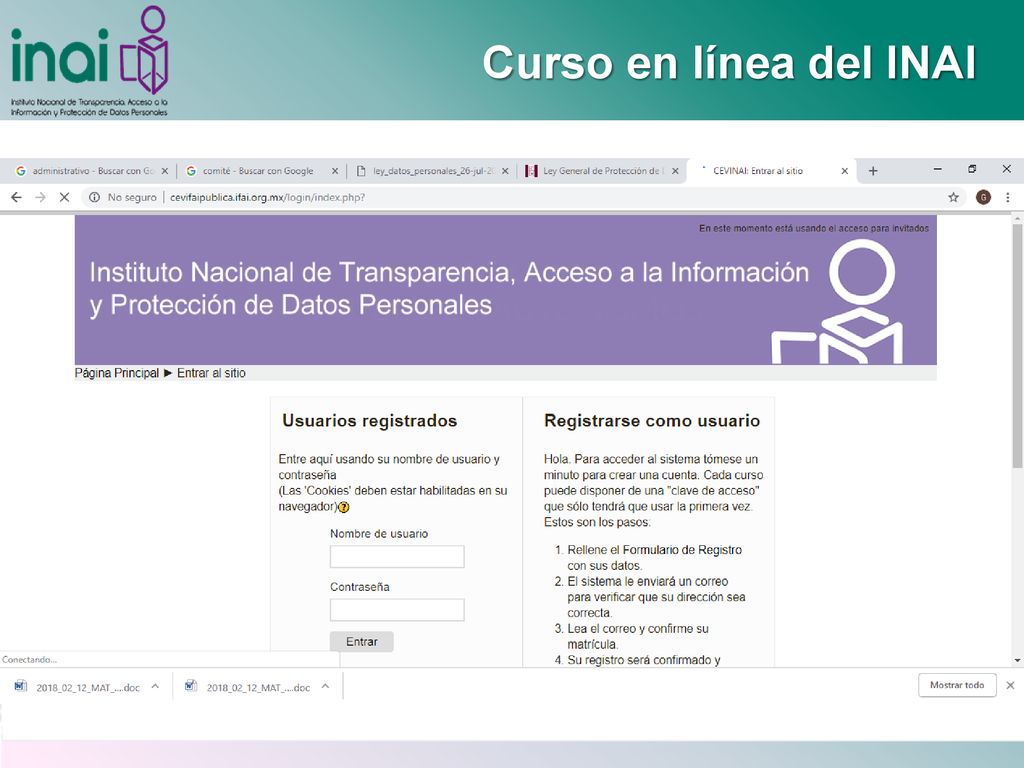Viewport: 1024px width, 768px height.
Task: Click the inai logo in slide header
Action: click(89, 61)
